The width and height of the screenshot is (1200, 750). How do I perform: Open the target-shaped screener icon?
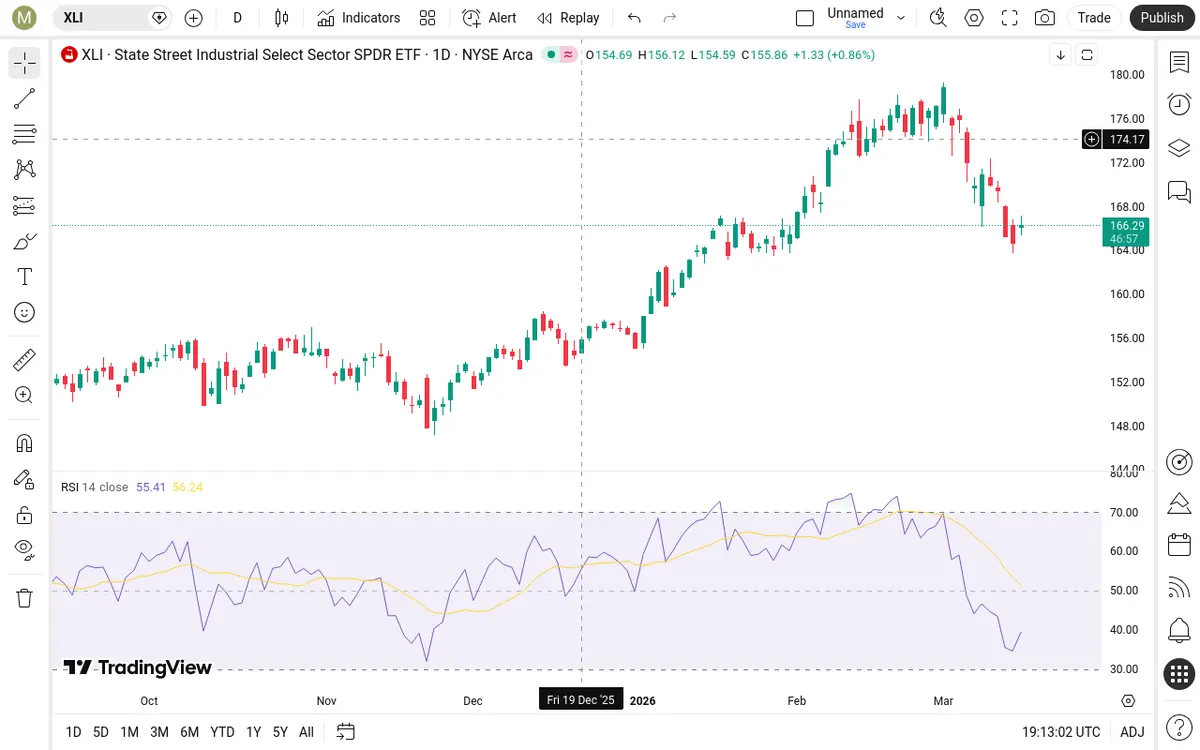tap(1179, 461)
